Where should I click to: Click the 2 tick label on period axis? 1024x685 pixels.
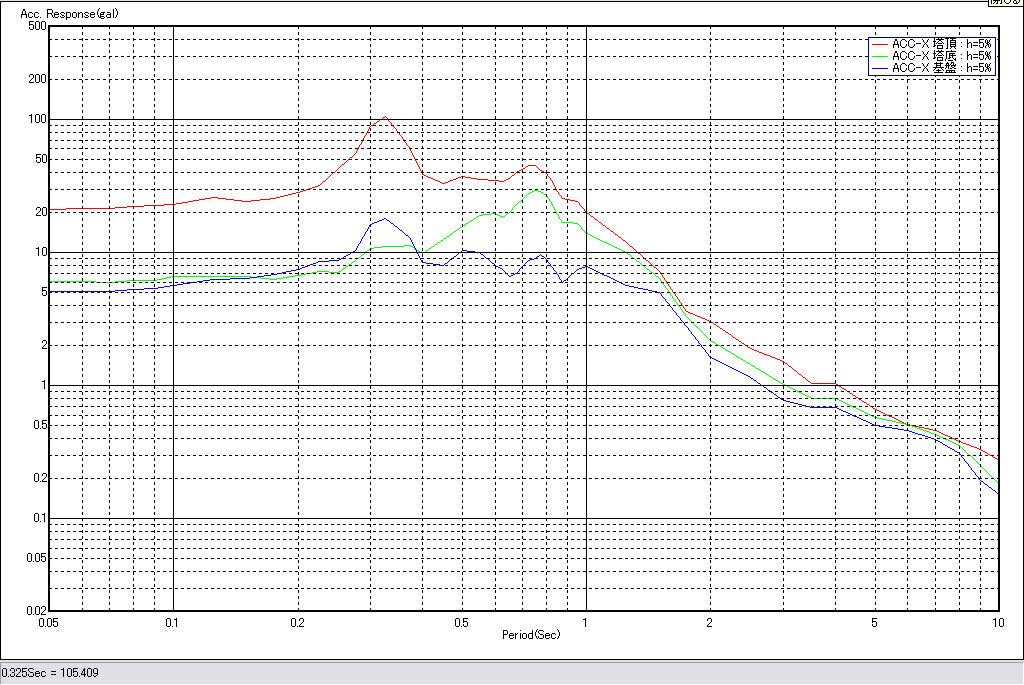click(709, 622)
